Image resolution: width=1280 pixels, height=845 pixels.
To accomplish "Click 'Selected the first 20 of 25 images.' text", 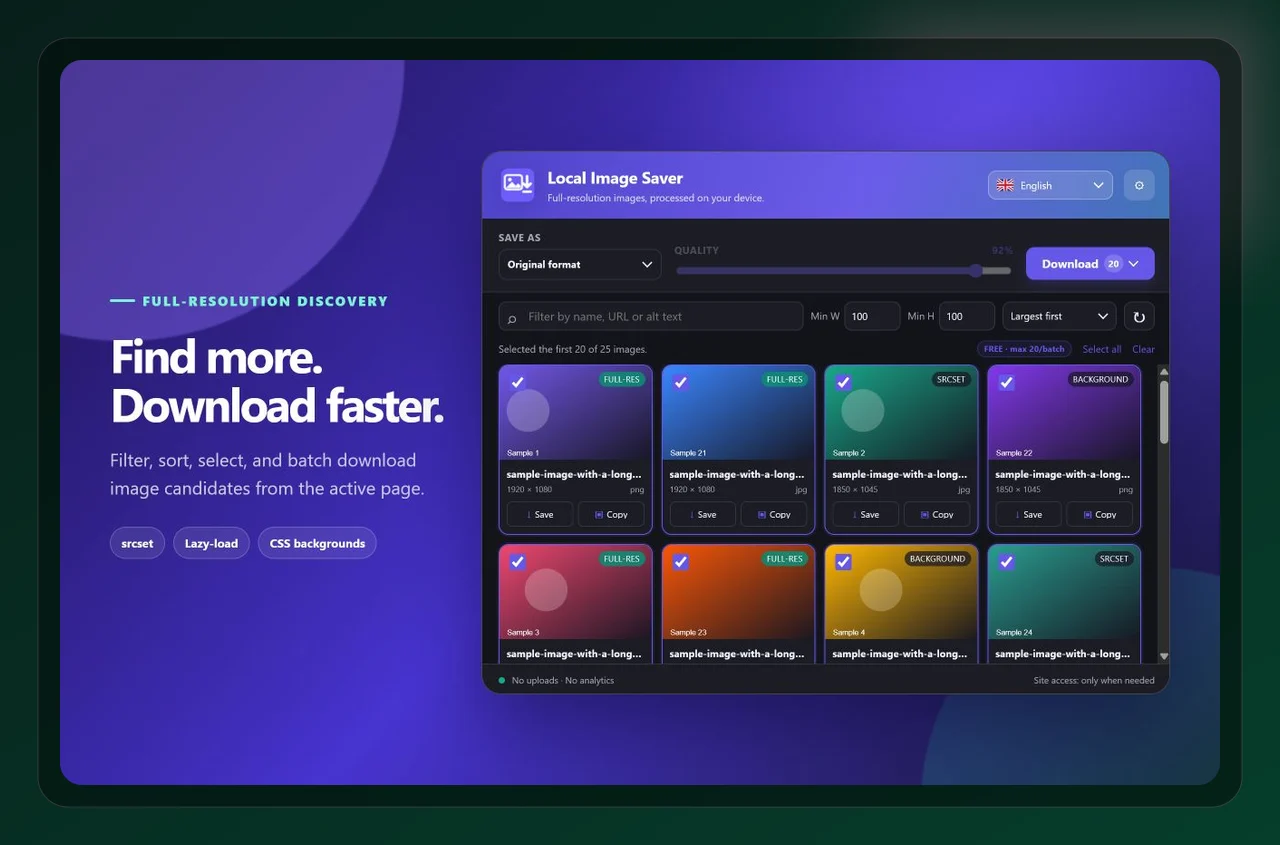I will click(x=572, y=349).
